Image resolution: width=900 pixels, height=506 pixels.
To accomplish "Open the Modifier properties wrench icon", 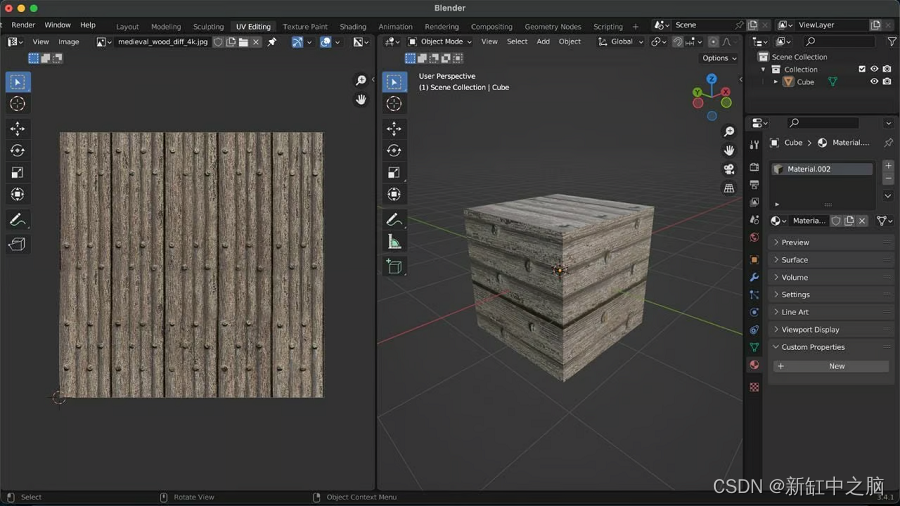I will [754, 277].
